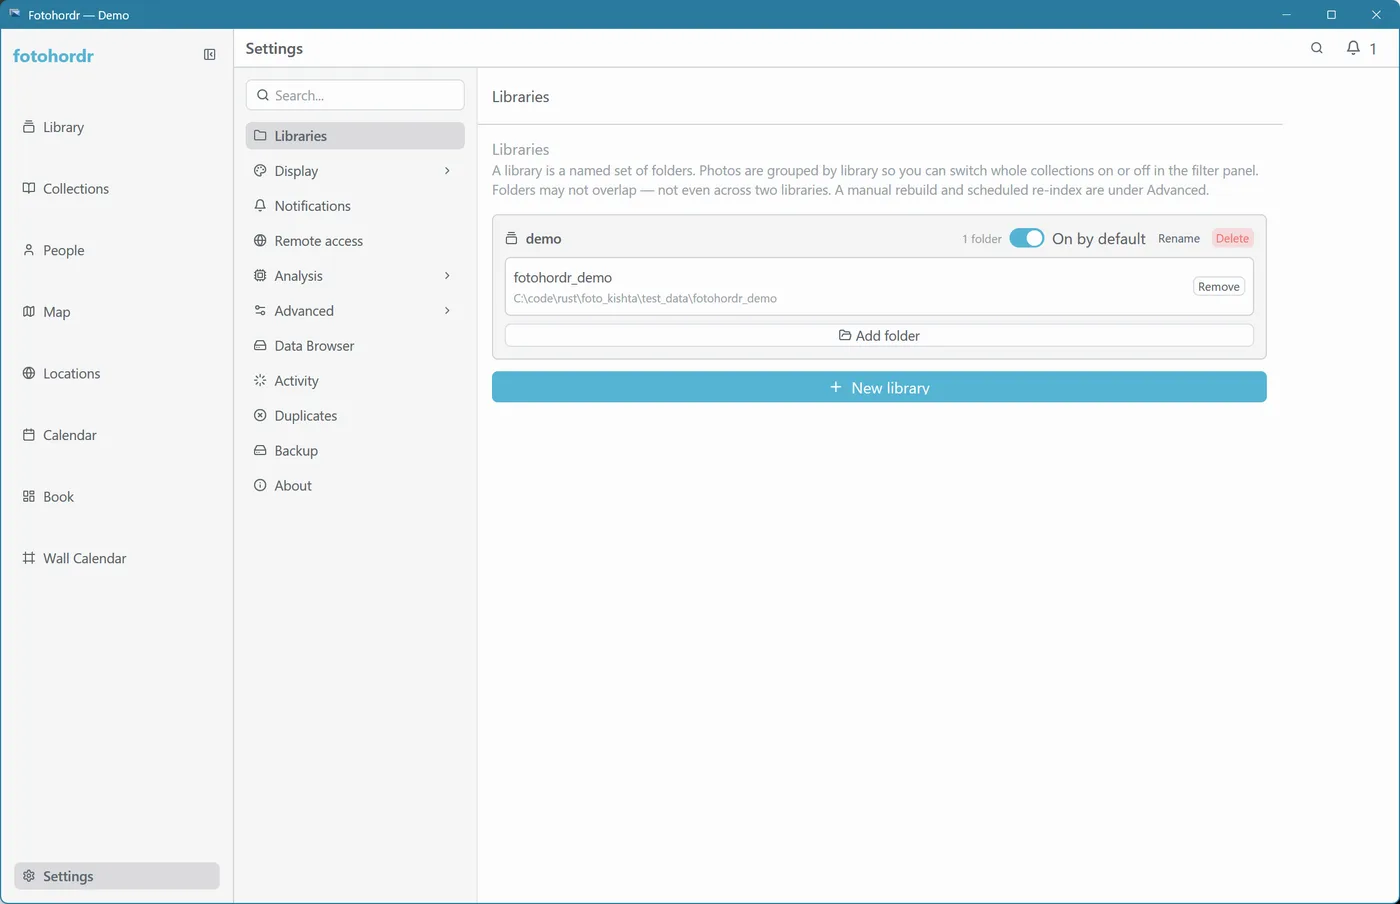
Task: Click the Advanced sliders icon
Action: pyautogui.click(x=260, y=311)
